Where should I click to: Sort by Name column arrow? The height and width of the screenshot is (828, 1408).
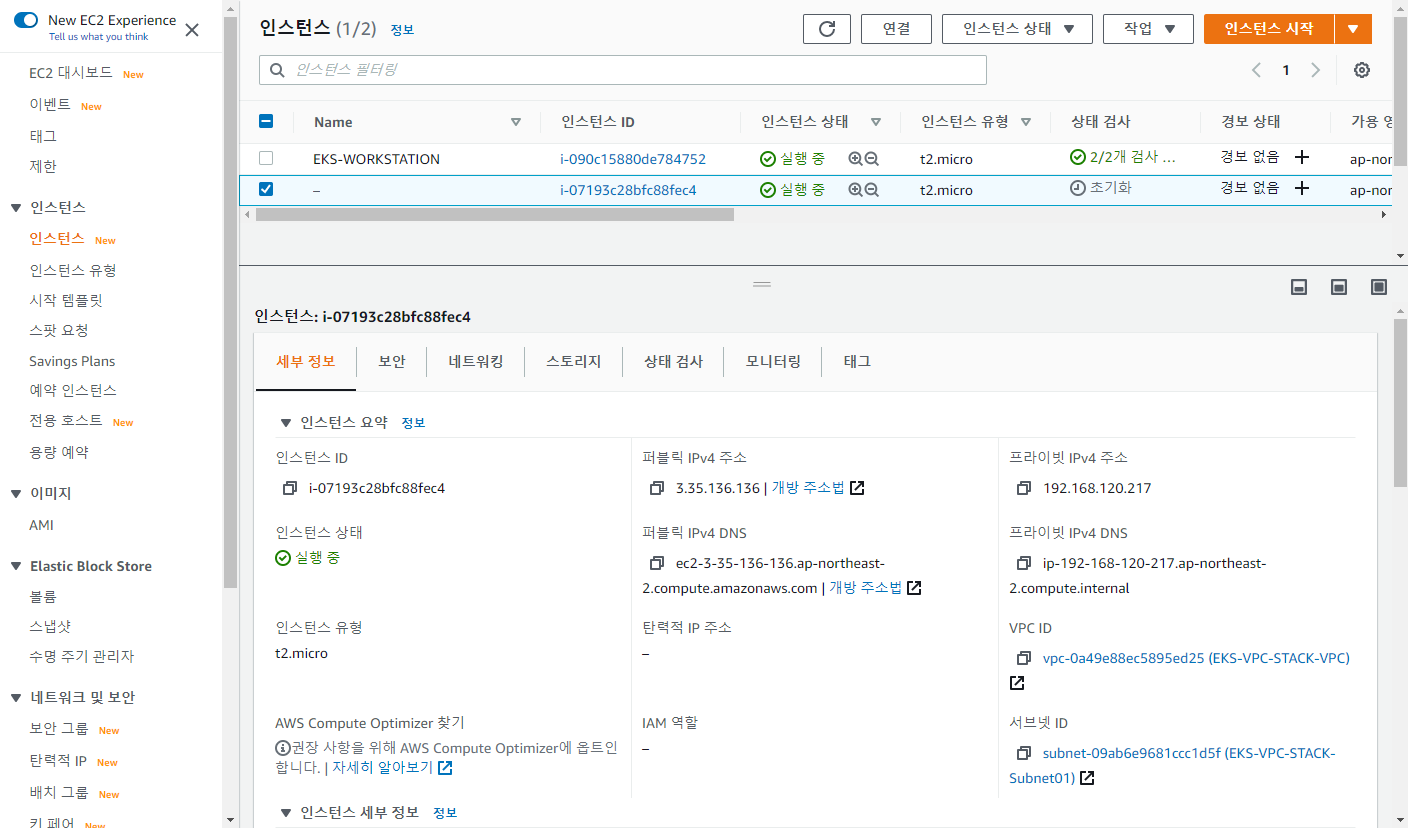coord(516,122)
